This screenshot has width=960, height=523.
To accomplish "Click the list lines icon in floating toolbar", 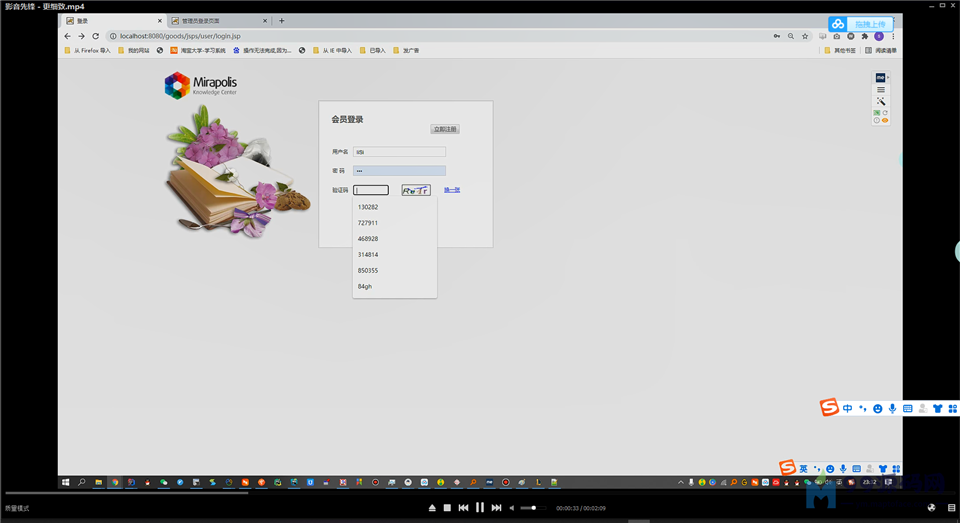I will pos(880,90).
